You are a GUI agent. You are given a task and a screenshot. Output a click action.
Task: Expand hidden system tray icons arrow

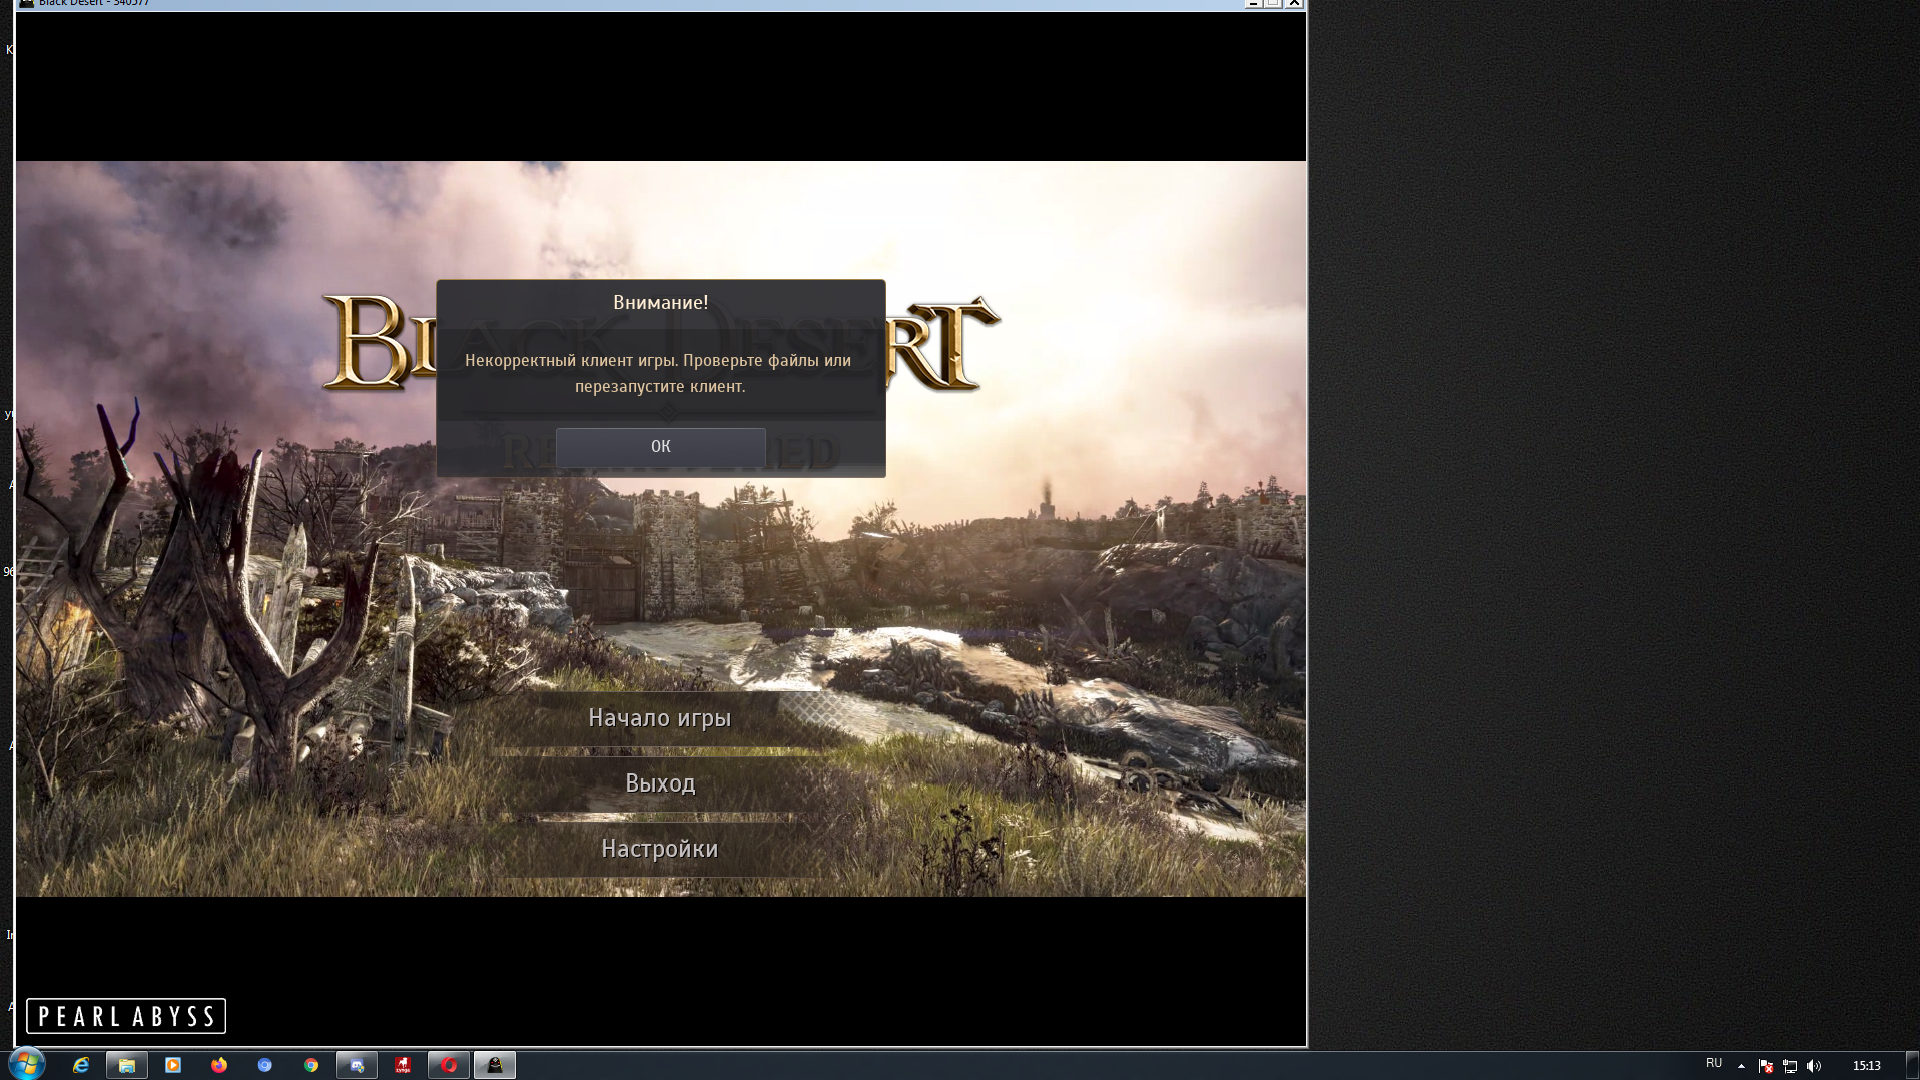1741,1066
